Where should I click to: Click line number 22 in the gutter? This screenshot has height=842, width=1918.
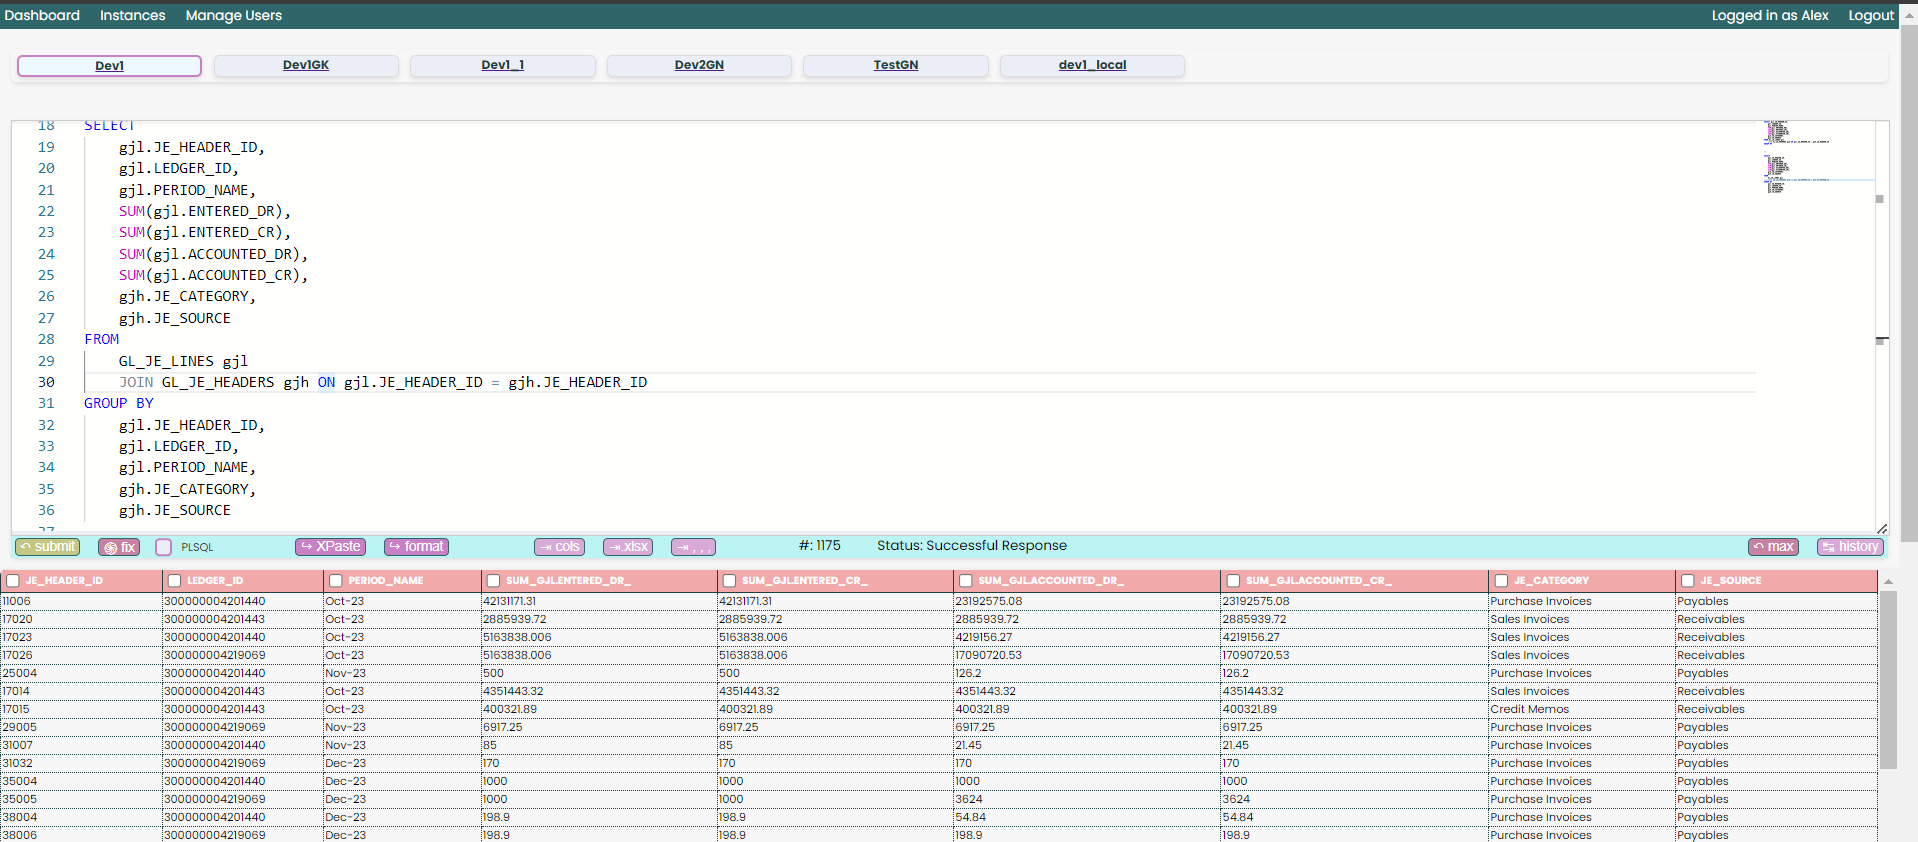[x=46, y=211]
